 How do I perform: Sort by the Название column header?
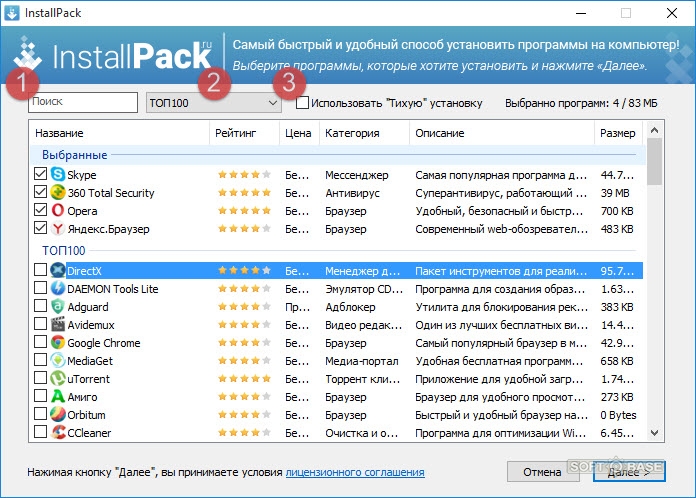coord(119,133)
